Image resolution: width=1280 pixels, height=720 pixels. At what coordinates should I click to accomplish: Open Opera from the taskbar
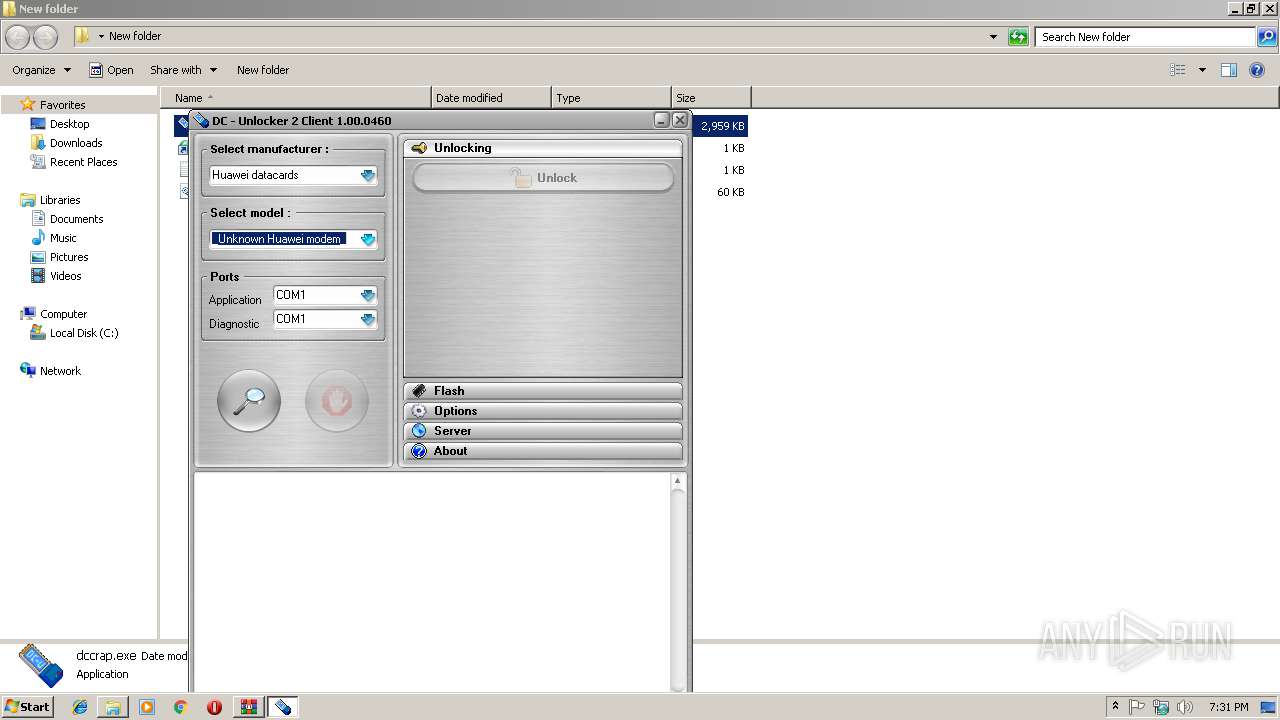pos(214,707)
